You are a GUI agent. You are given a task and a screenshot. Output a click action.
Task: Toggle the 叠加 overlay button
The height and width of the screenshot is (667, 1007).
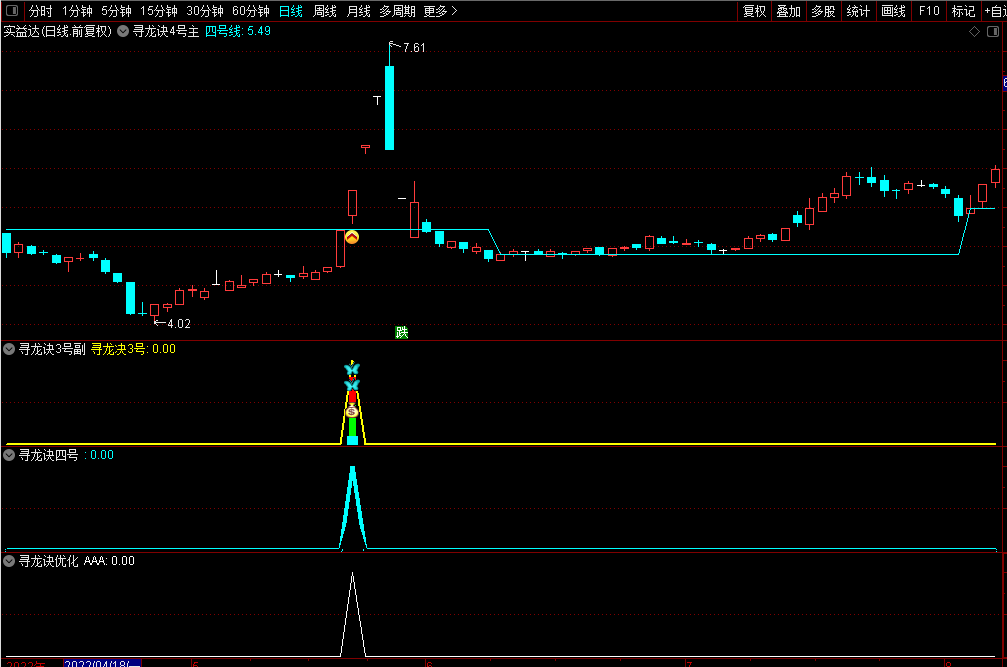789,11
